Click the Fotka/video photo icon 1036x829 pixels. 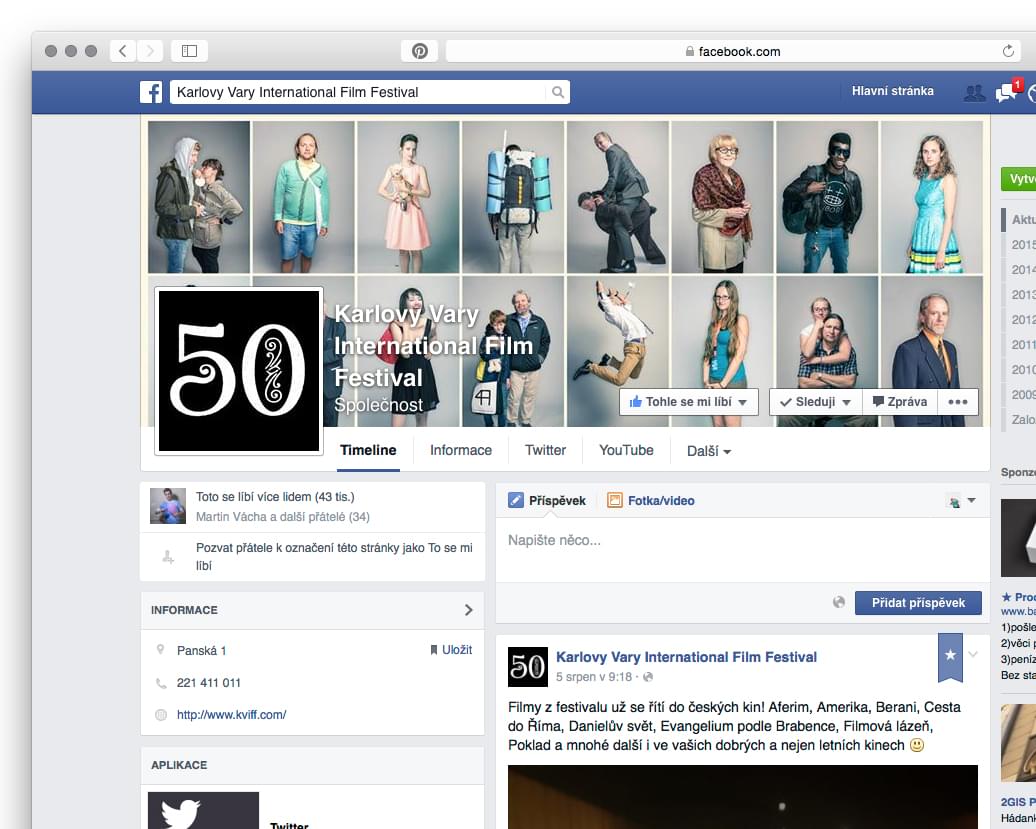614,500
